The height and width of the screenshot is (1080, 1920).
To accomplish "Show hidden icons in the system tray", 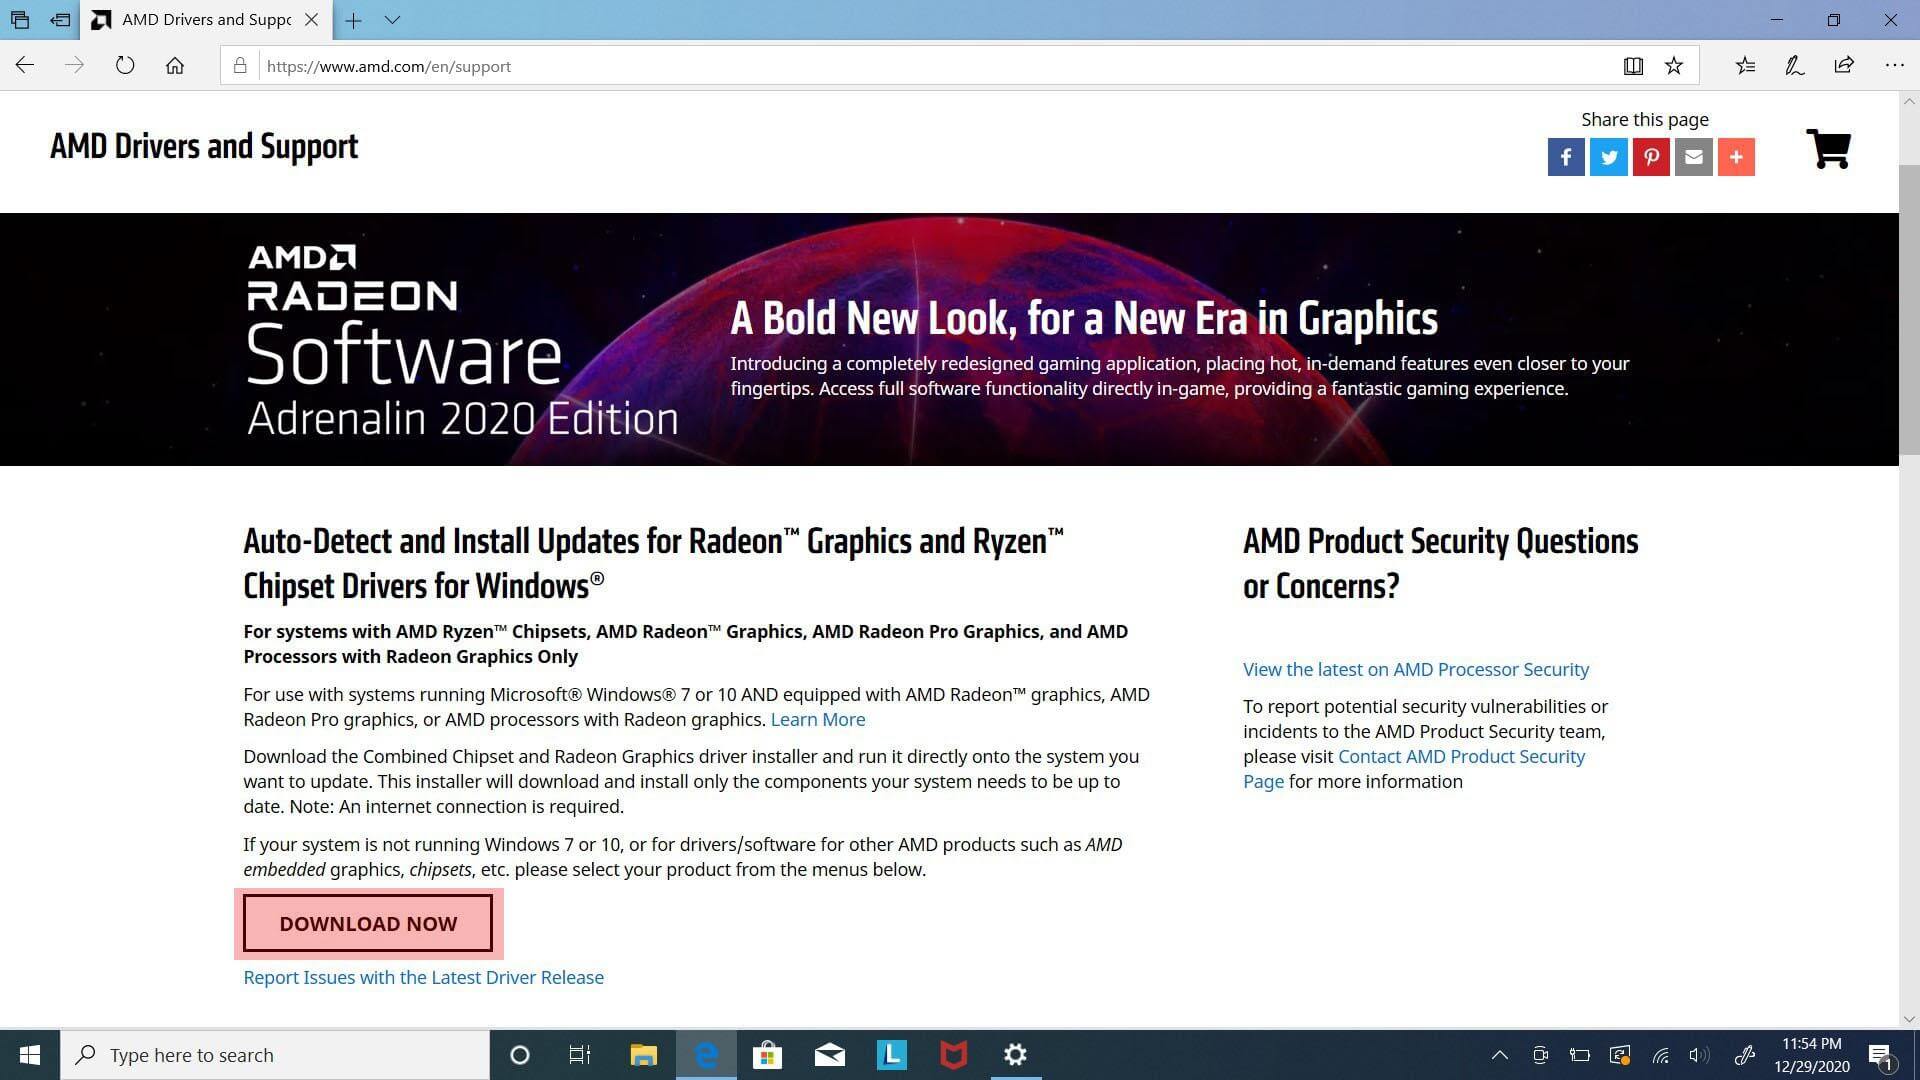I will pos(1501,1055).
